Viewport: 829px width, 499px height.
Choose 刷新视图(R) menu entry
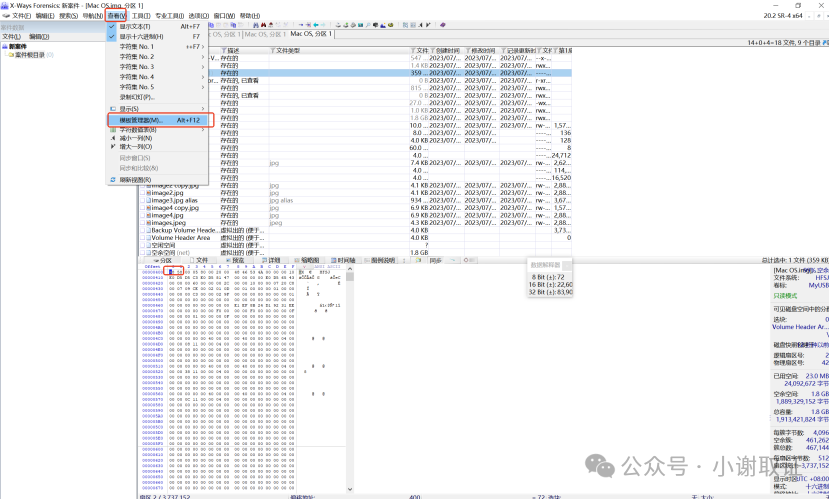point(157,180)
